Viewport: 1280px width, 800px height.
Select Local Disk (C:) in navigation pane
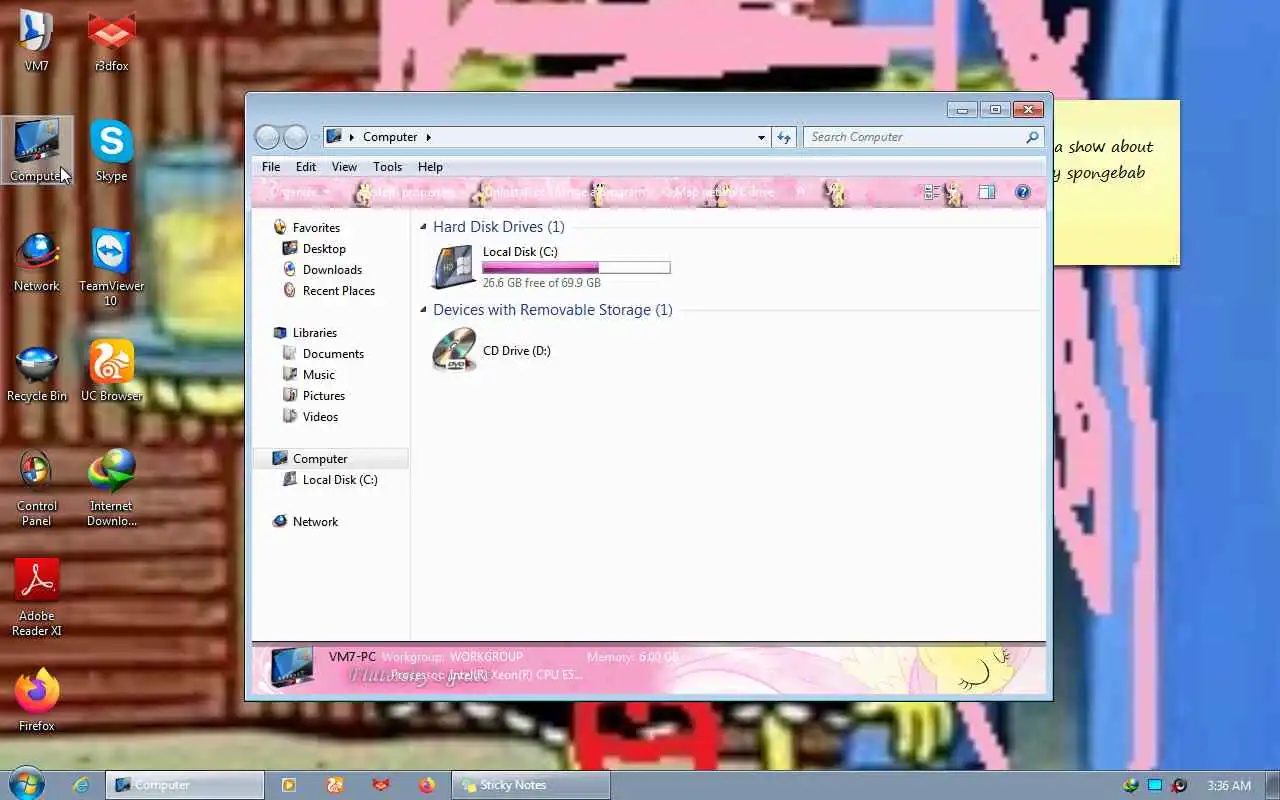point(340,479)
